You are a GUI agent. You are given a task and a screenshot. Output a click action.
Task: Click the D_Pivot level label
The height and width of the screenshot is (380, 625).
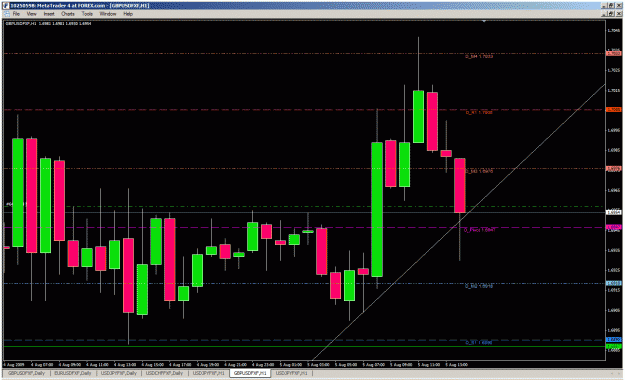tap(480, 230)
